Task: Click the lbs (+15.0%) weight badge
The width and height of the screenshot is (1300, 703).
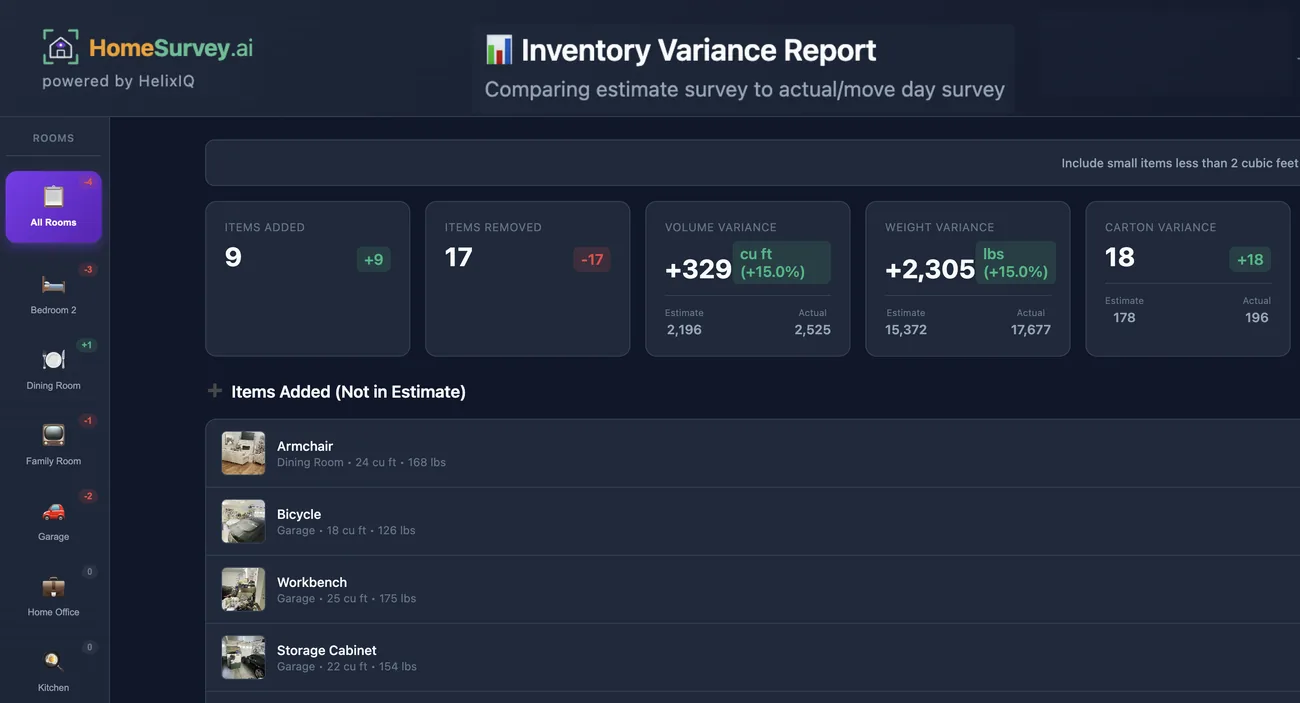Action: [x=1016, y=262]
